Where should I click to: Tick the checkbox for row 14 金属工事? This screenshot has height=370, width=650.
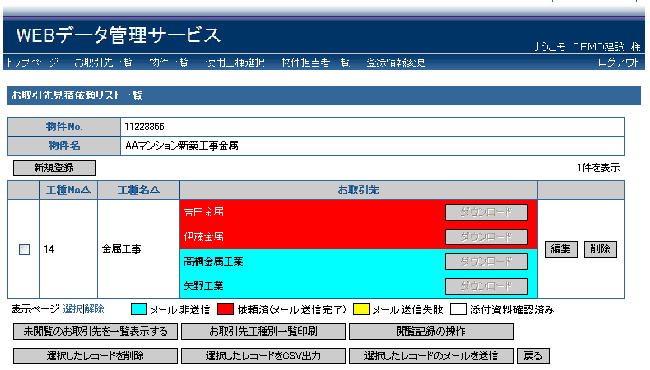point(24,249)
